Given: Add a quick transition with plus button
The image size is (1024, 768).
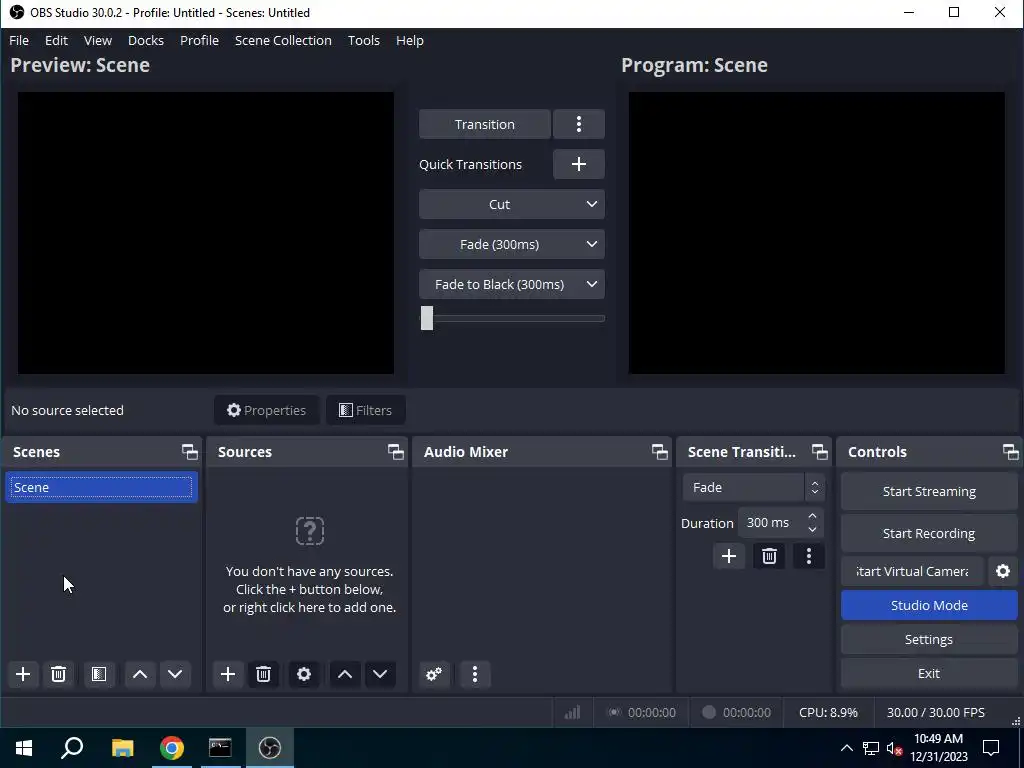Looking at the screenshot, I should pyautogui.click(x=579, y=164).
